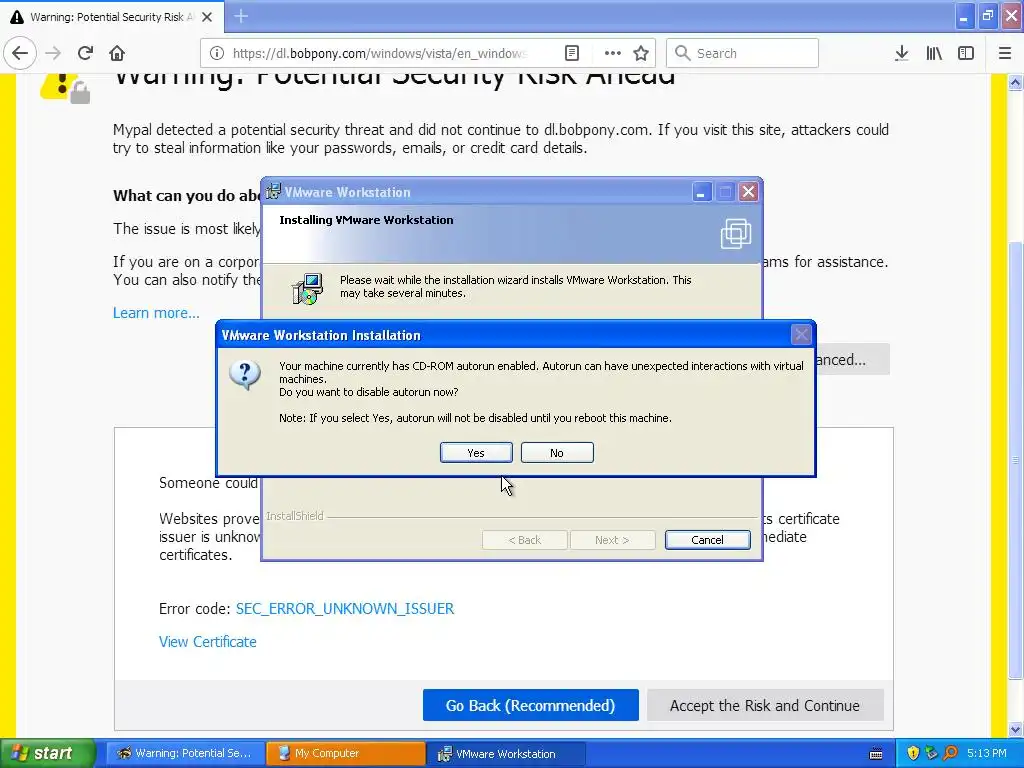The image size is (1024, 768).
Task: Toggle reader view in address bar
Action: (571, 53)
